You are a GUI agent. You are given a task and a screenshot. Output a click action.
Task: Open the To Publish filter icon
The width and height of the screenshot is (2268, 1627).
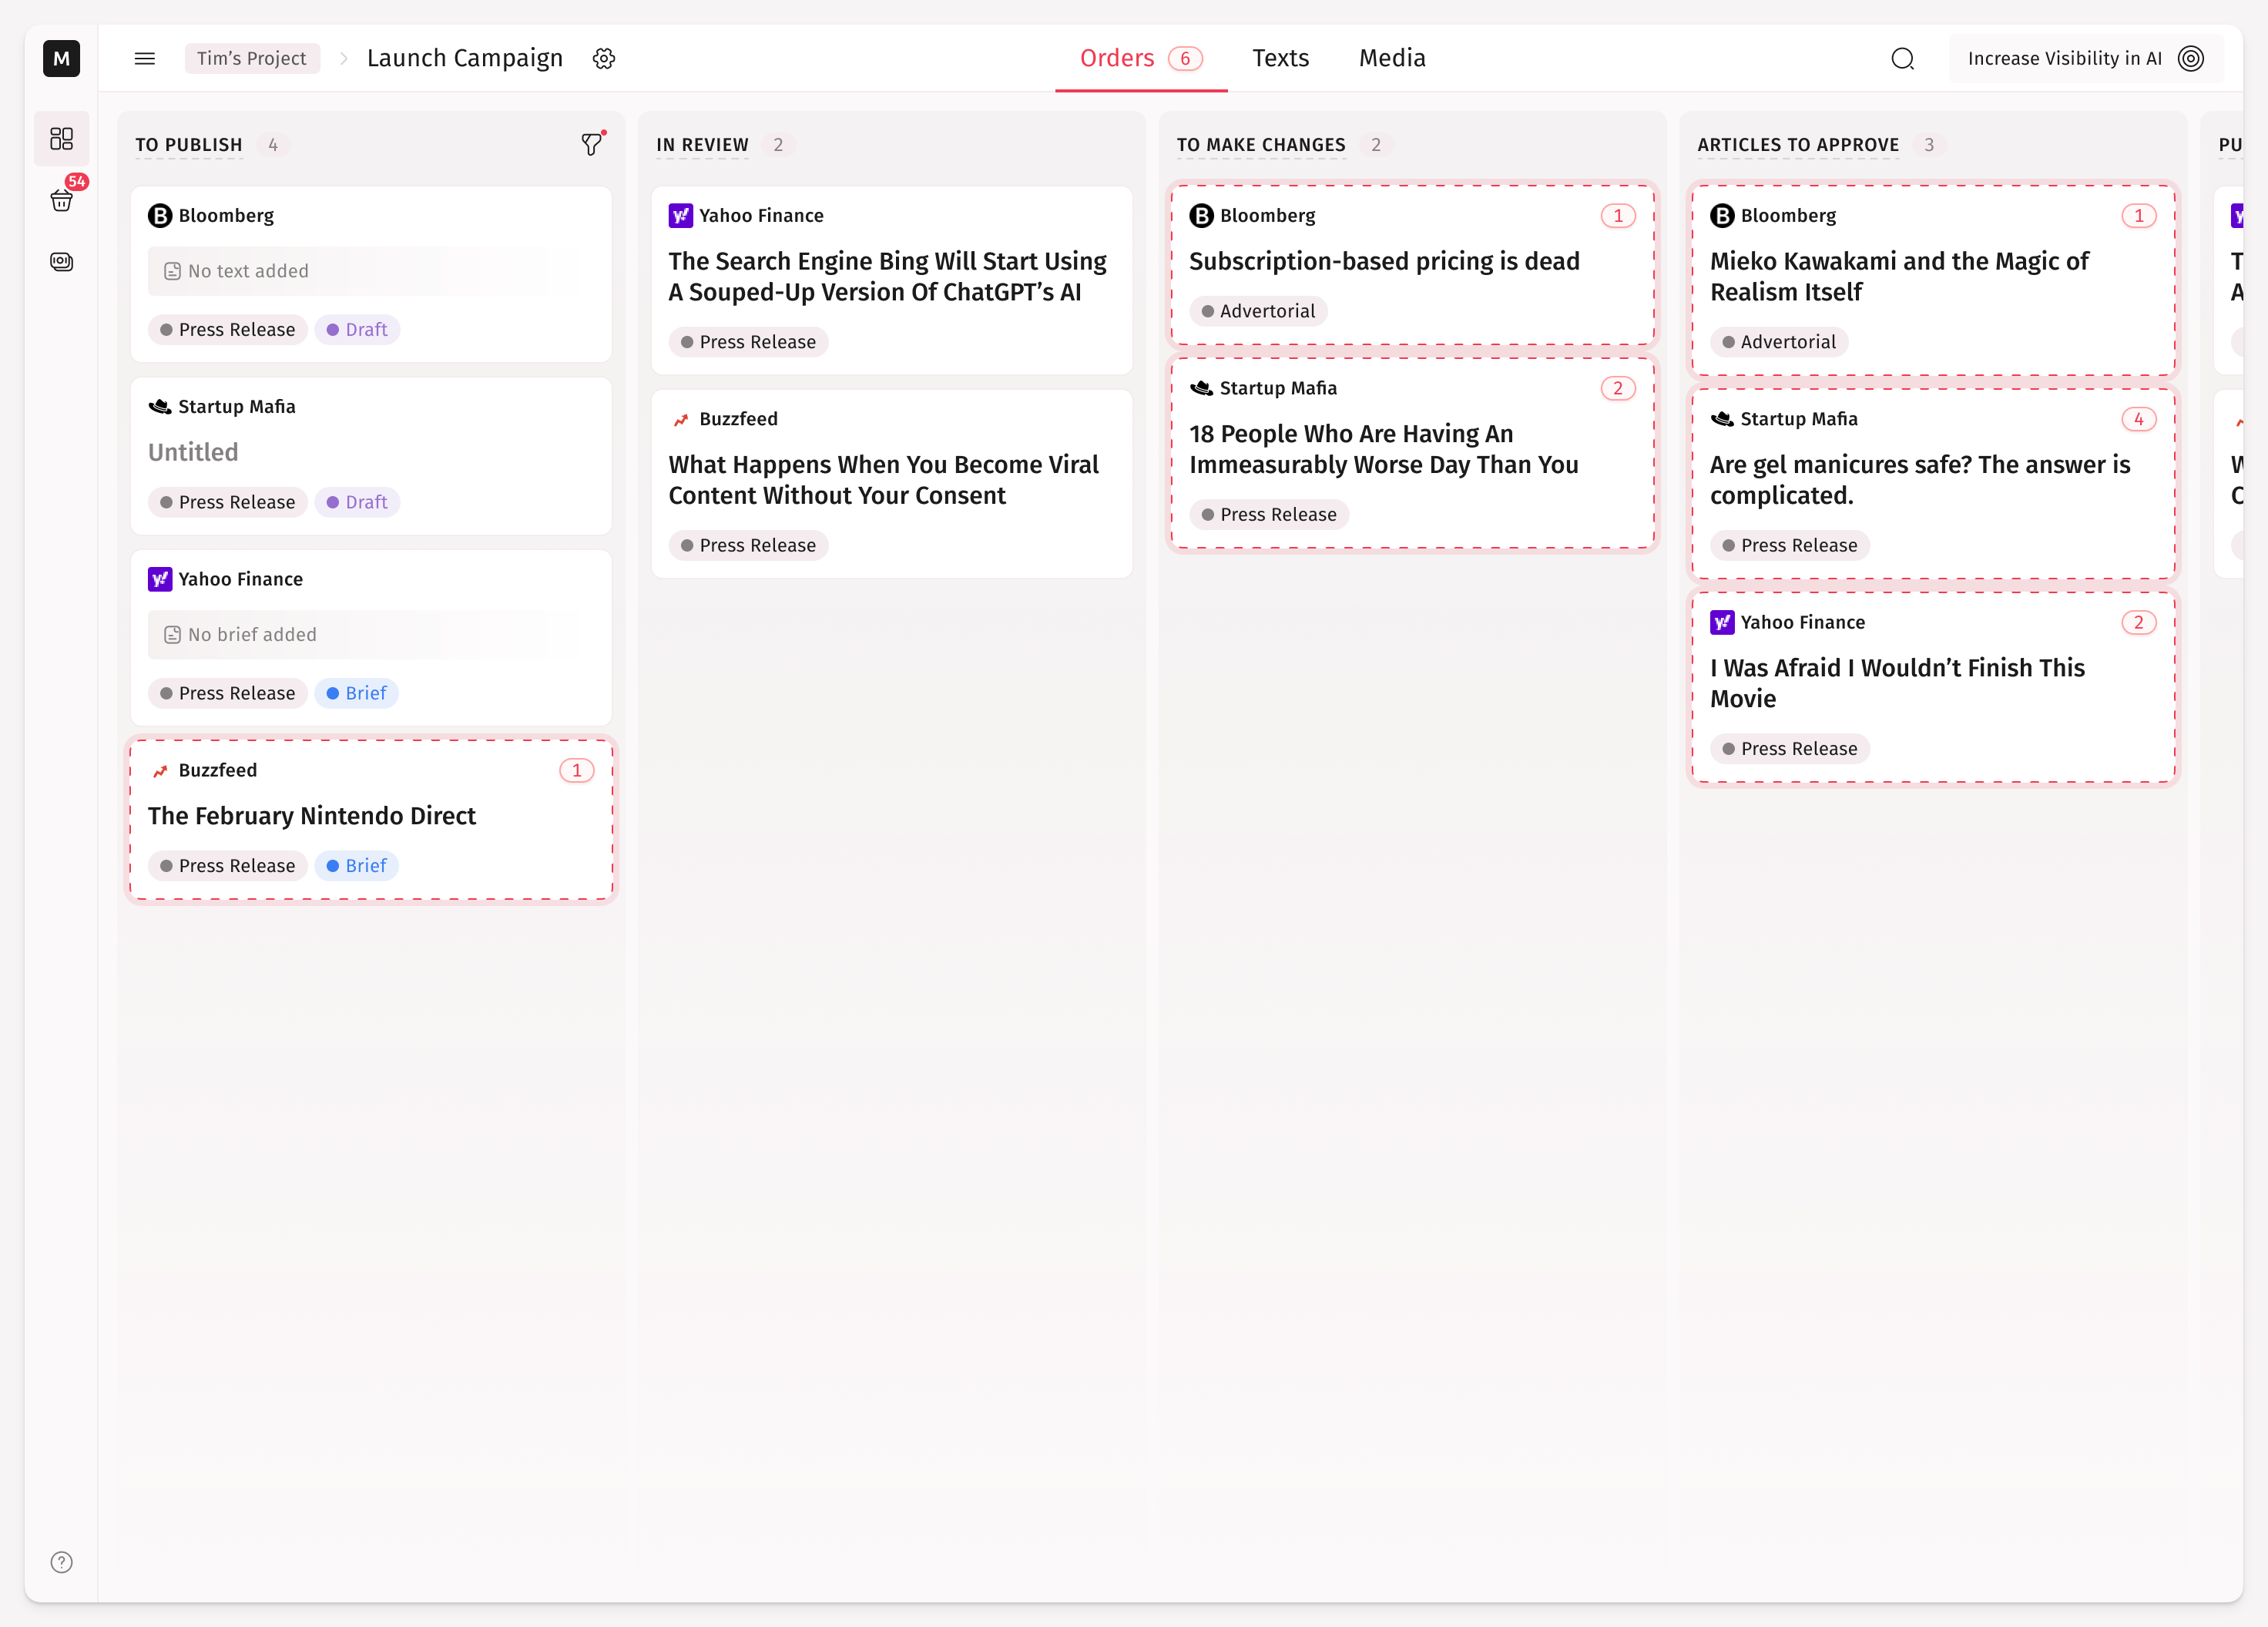pyautogui.click(x=592, y=144)
